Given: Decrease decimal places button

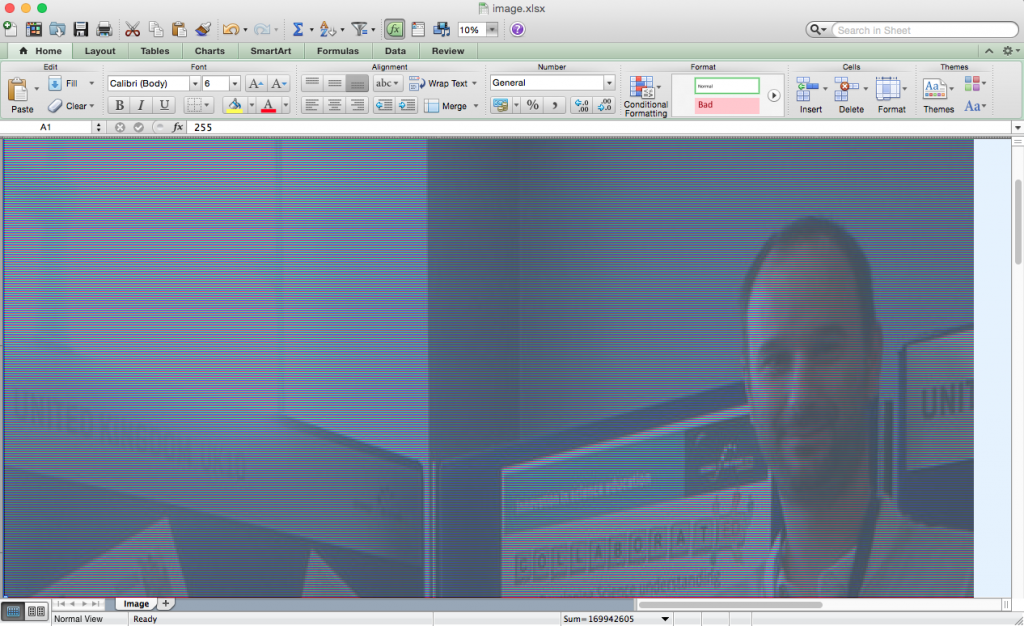Looking at the screenshot, I should coord(604,105).
